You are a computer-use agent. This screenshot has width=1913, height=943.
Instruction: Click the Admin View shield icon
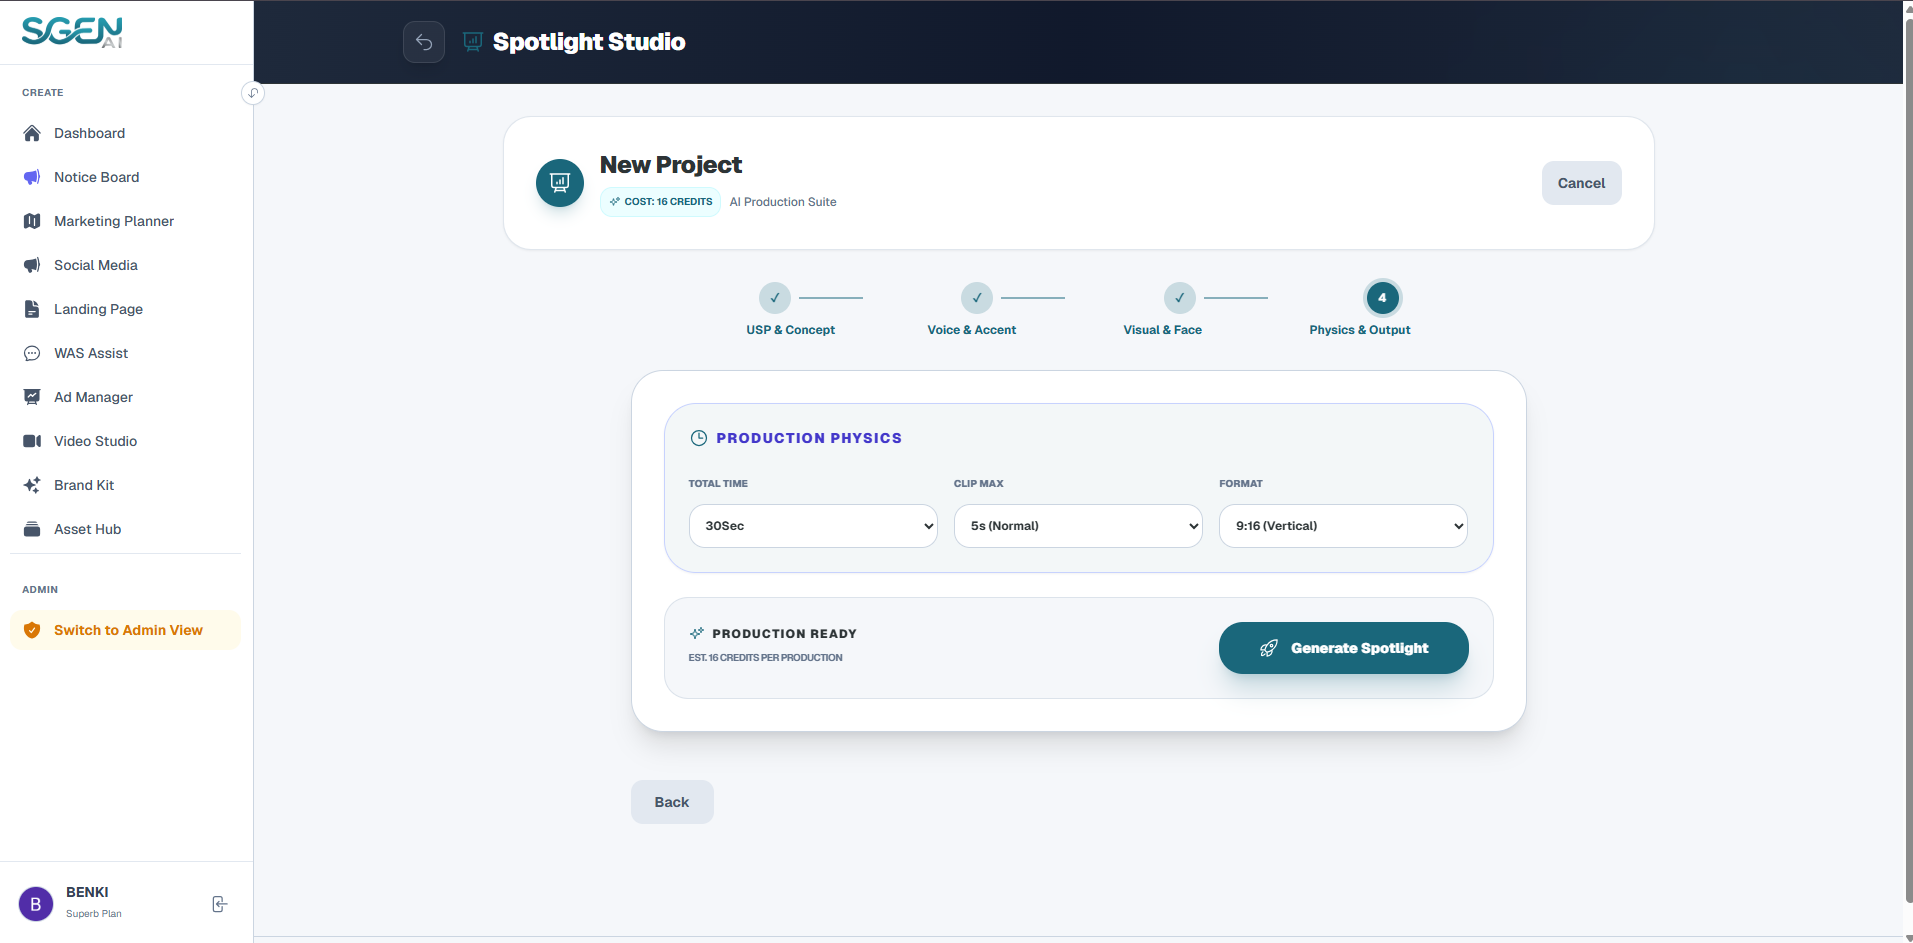click(32, 630)
